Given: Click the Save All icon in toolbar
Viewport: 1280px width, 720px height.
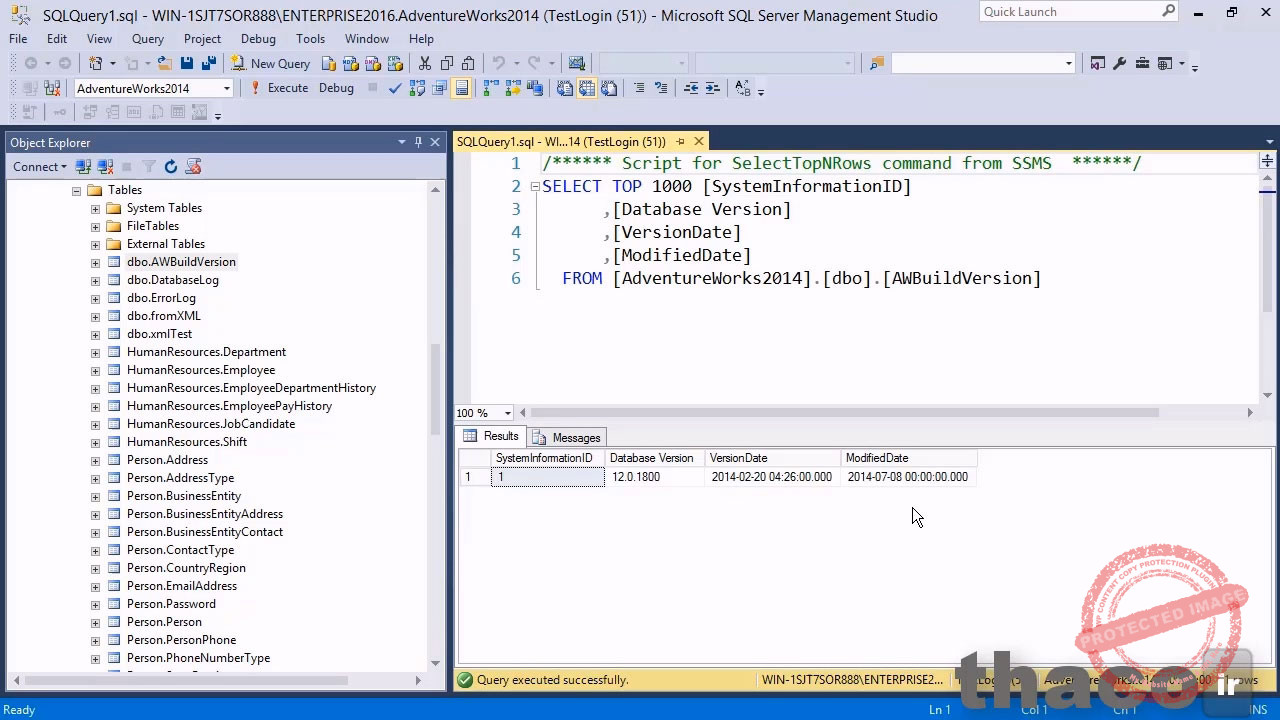Looking at the screenshot, I should click(208, 63).
